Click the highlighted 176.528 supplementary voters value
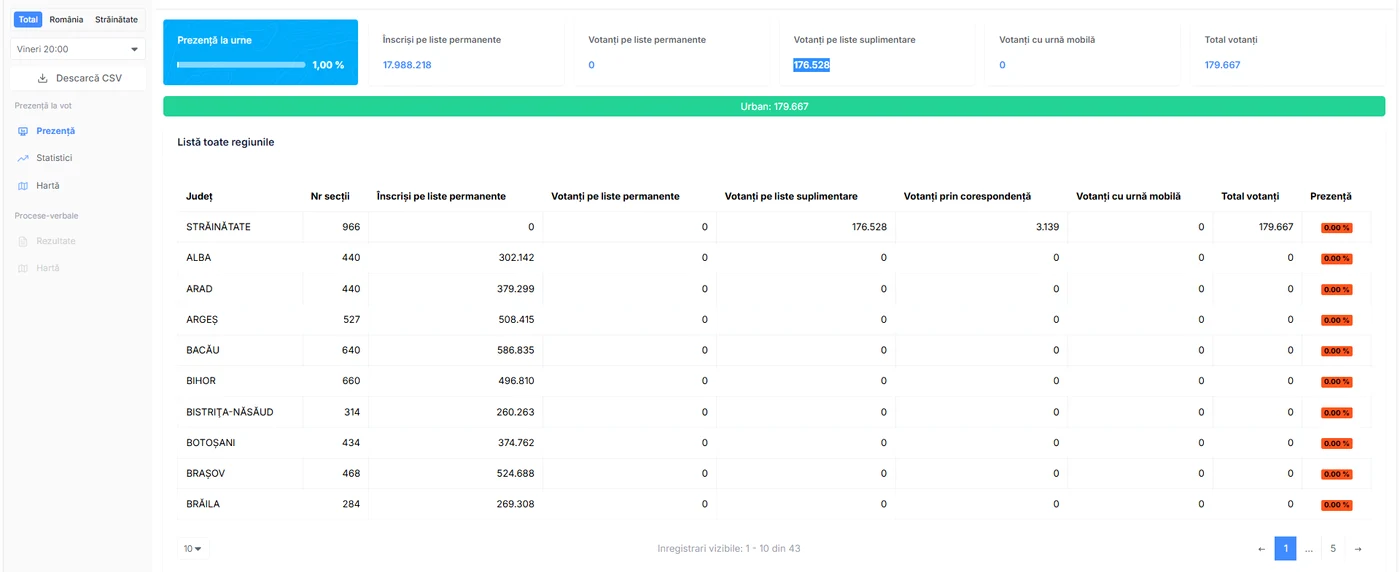Viewport: 1400px width, 572px height. (812, 65)
